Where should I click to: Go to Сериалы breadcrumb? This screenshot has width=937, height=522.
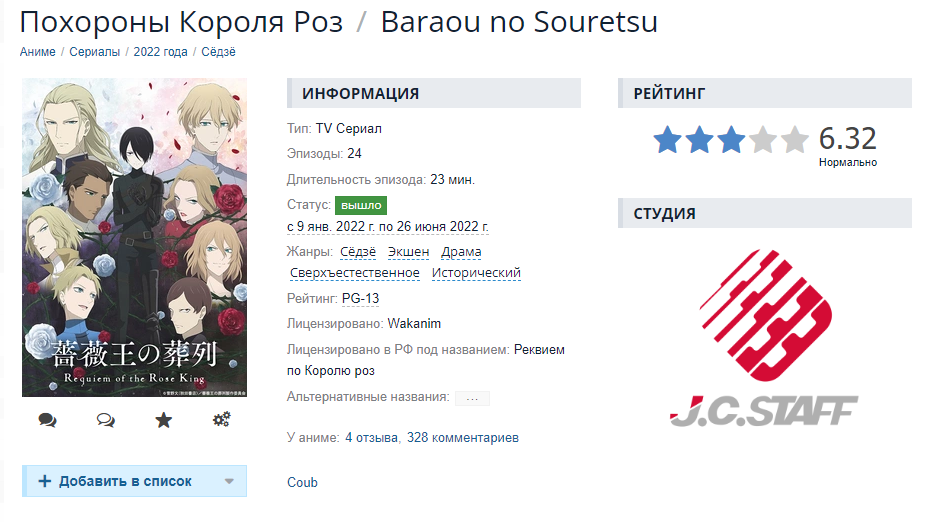[x=94, y=52]
